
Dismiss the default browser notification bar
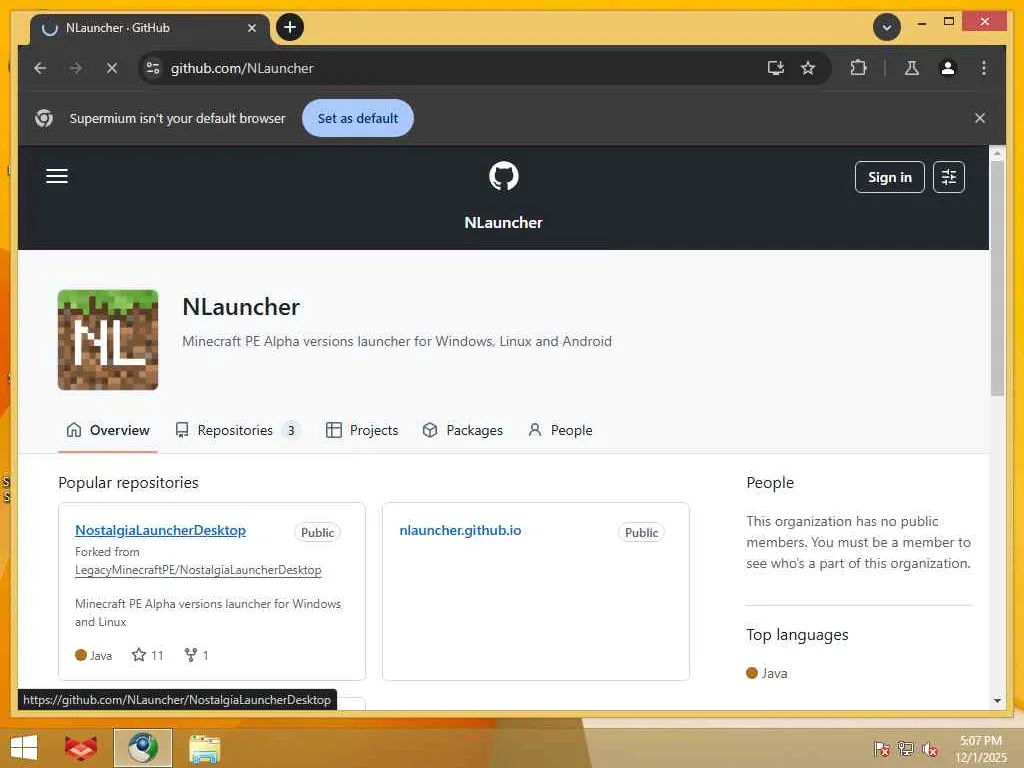click(980, 118)
